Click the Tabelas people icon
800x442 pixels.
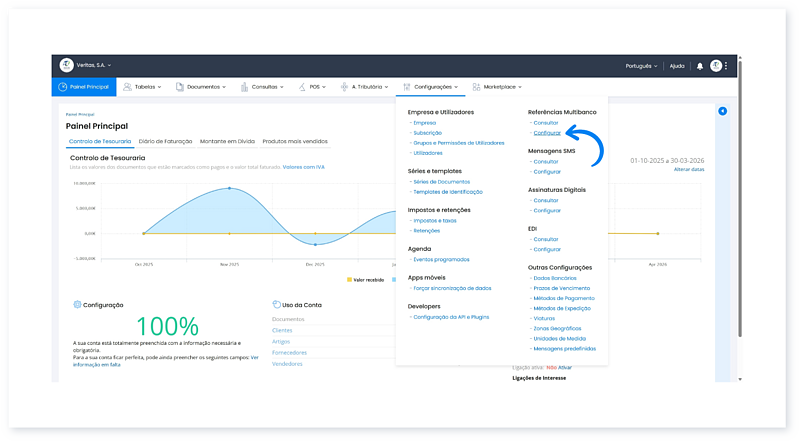[128, 87]
